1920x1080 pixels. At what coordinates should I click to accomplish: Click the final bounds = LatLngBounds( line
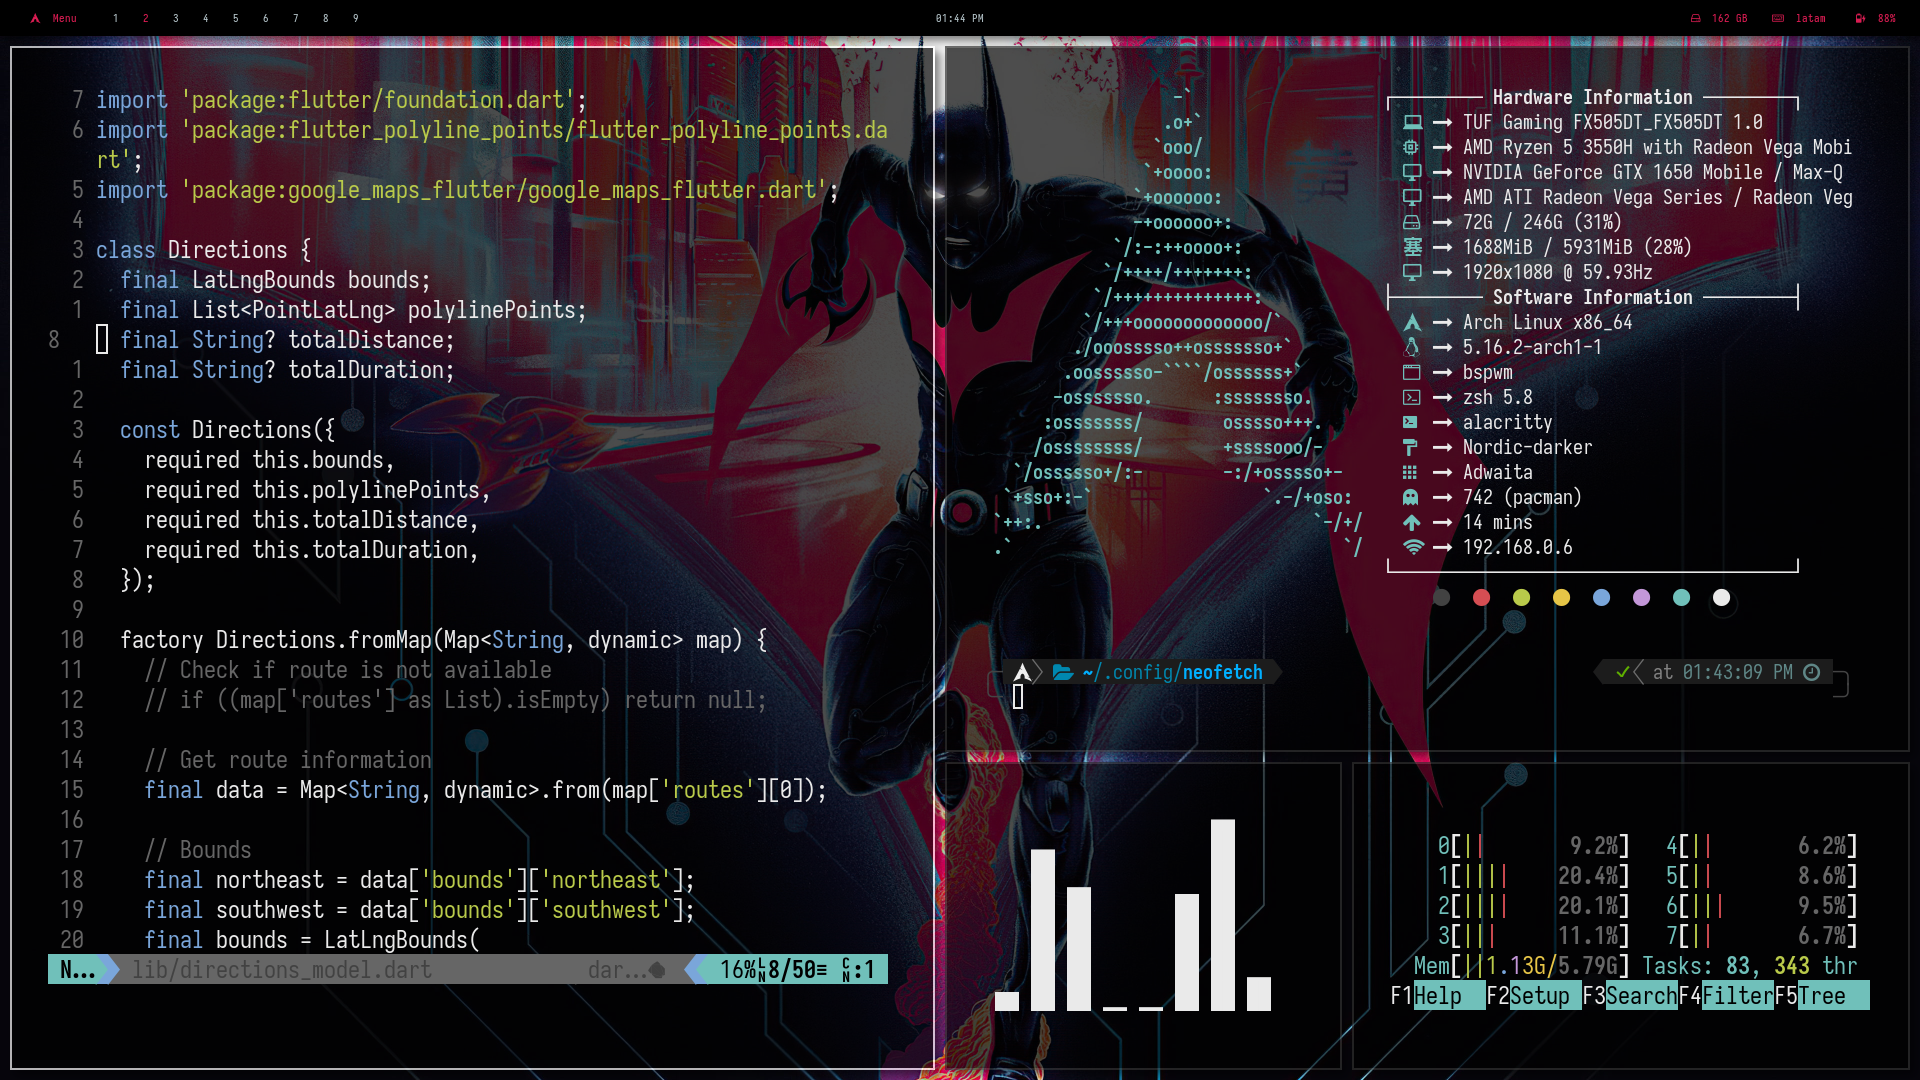click(312, 940)
